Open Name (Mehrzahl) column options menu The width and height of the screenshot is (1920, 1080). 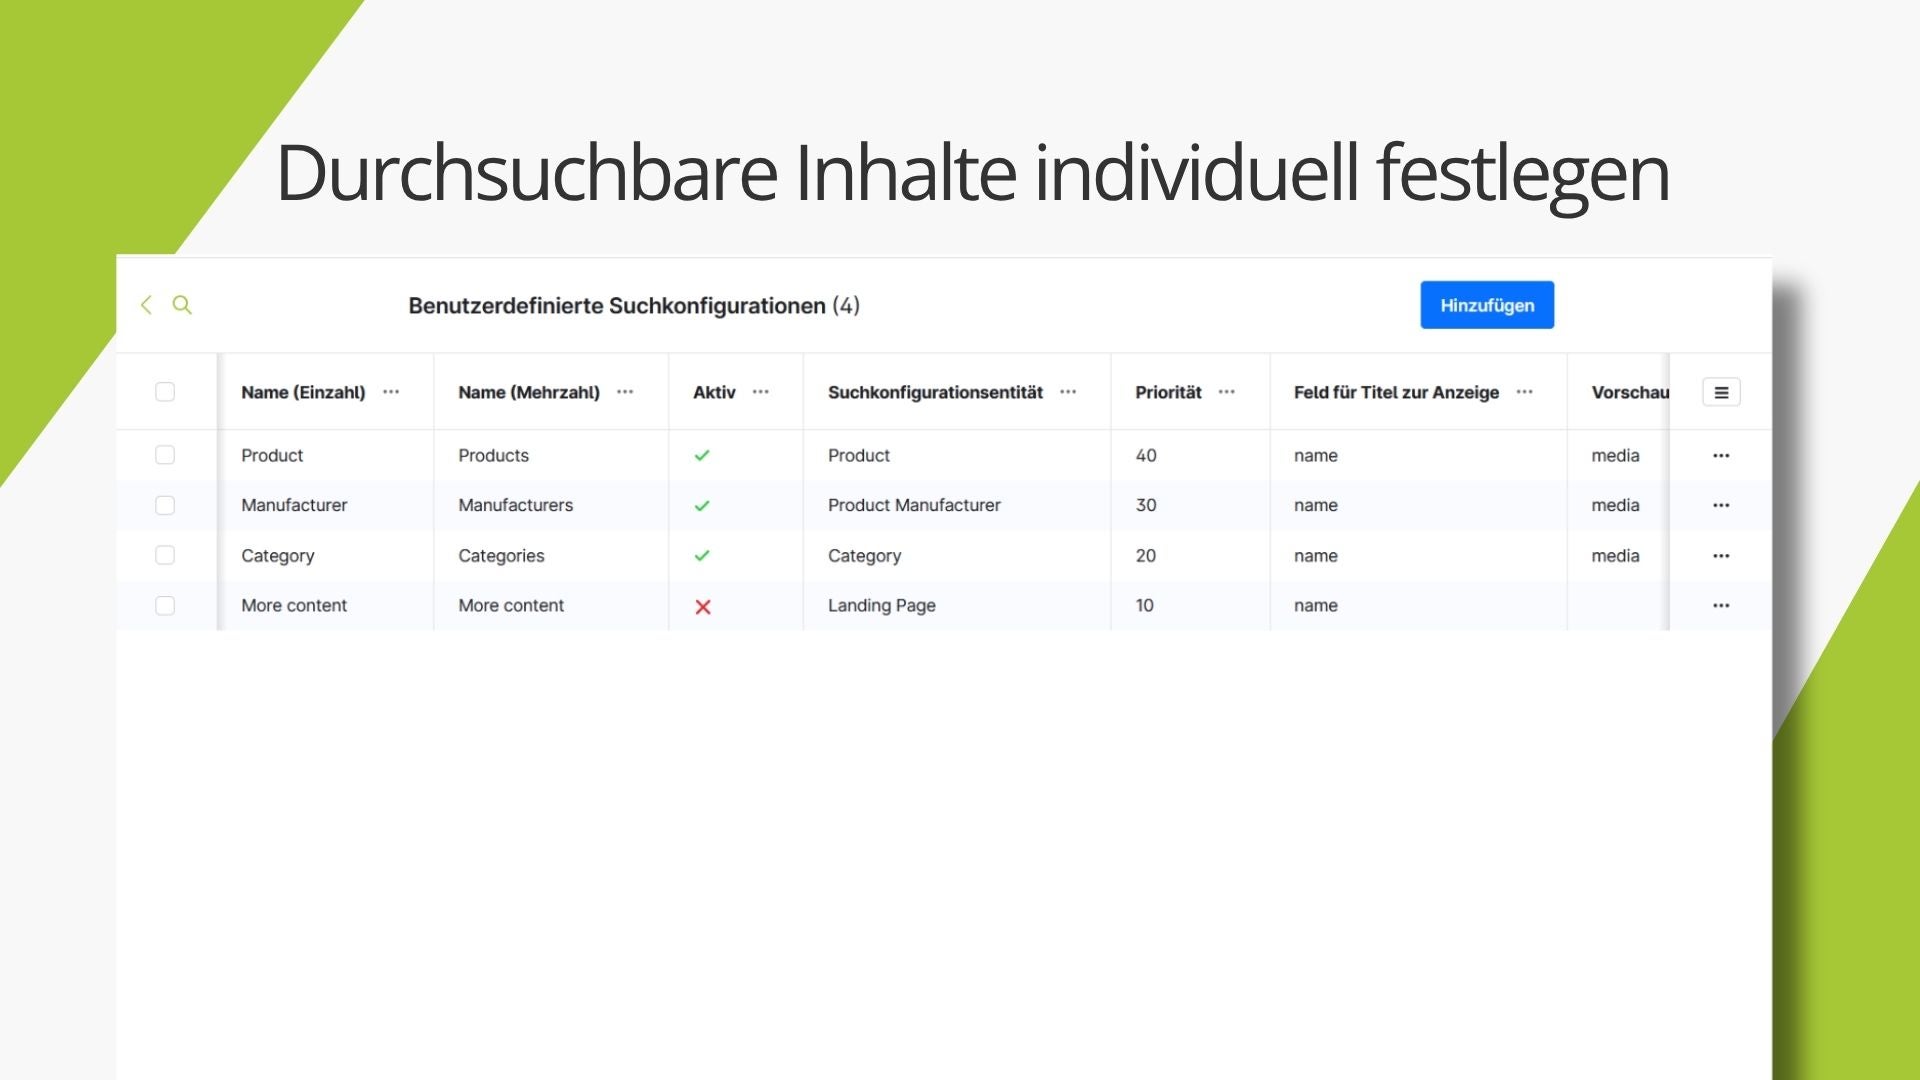[625, 392]
